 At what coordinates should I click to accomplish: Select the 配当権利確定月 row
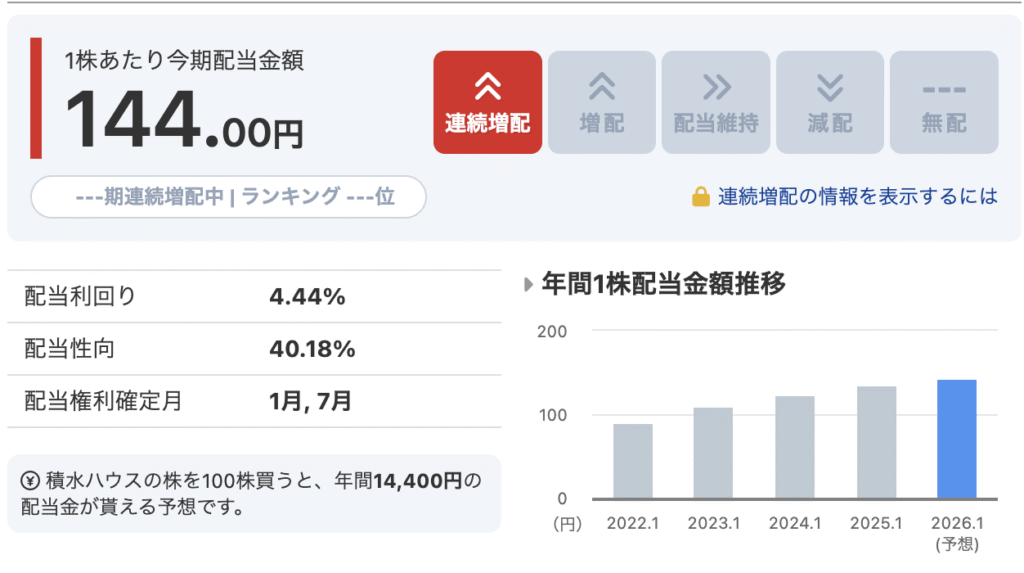pos(253,402)
